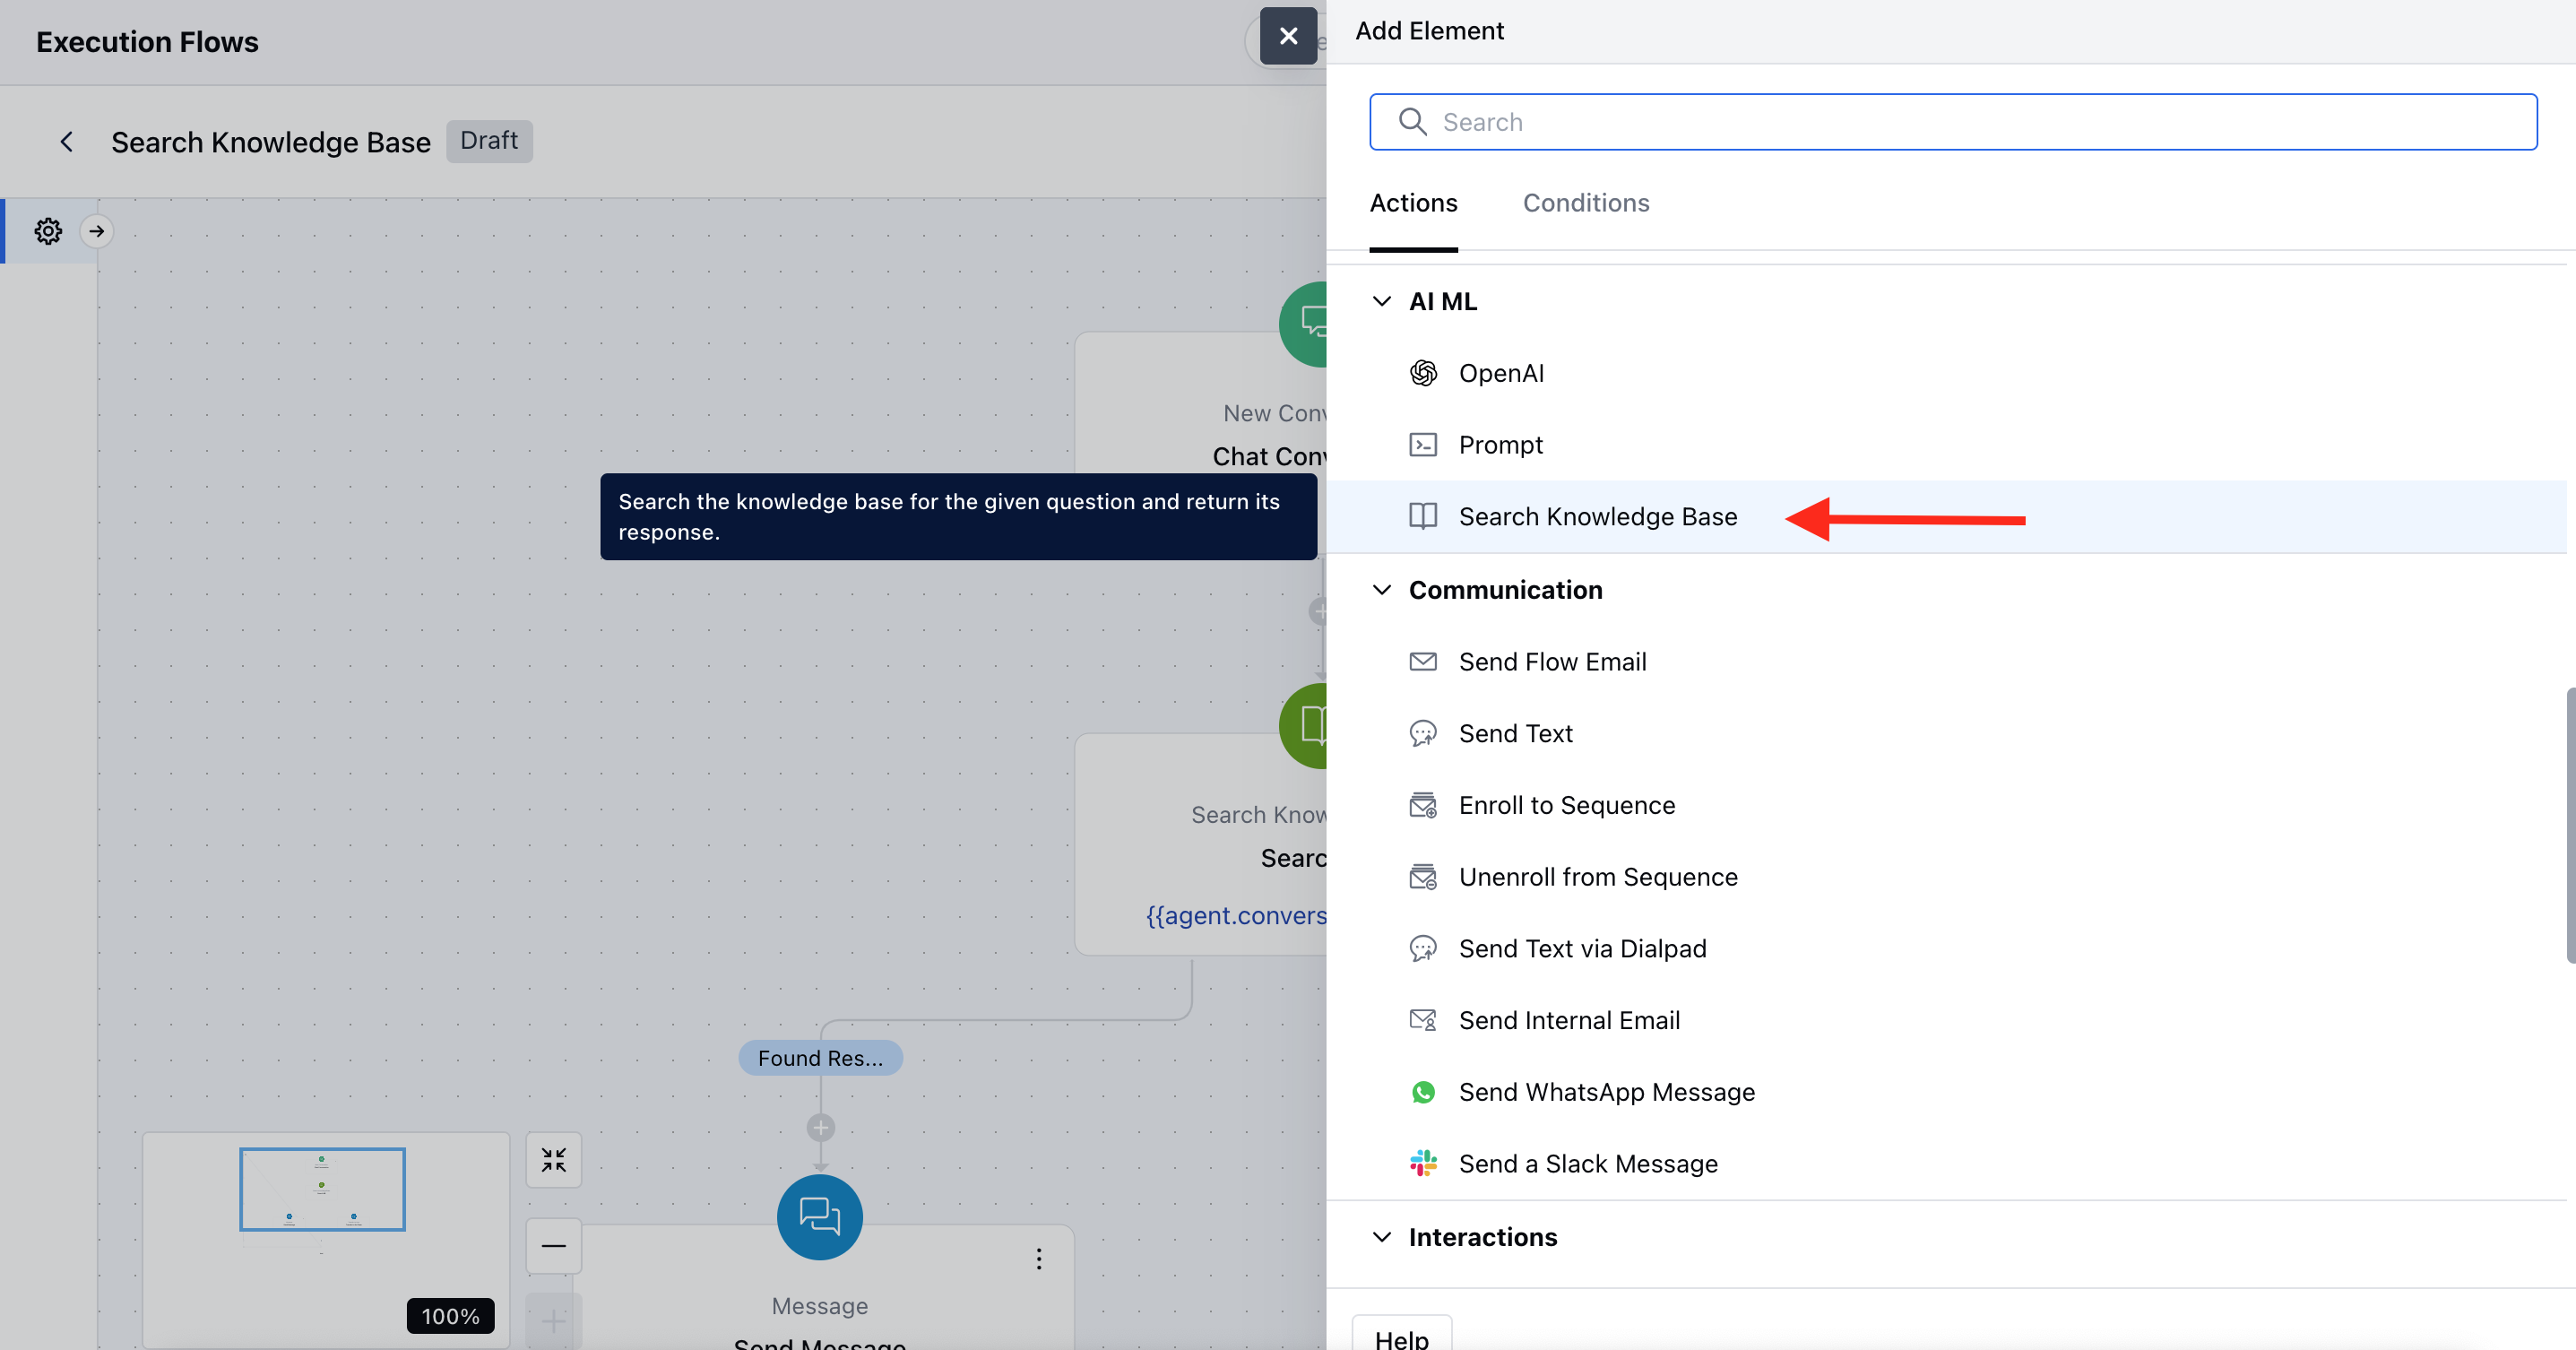Switch to the Conditions tab
Viewport: 2576px width, 1350px height.
1585,203
